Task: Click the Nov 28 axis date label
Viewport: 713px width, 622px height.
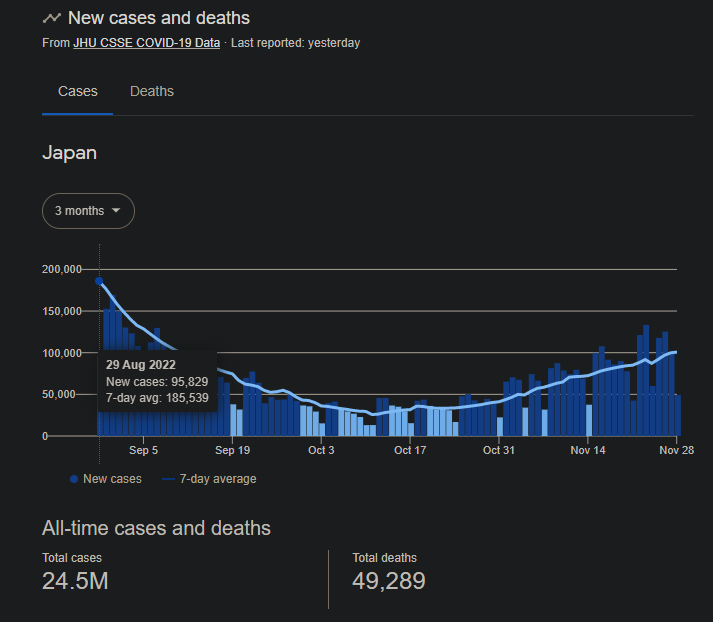Action: pyautogui.click(x=677, y=450)
